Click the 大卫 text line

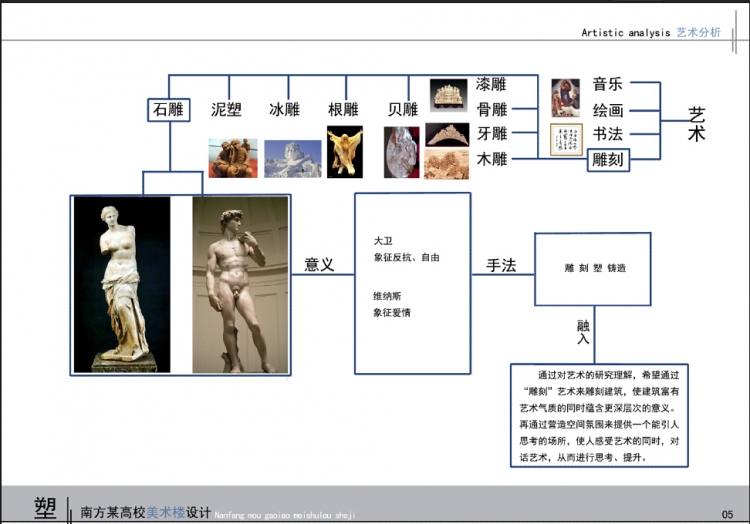383,240
